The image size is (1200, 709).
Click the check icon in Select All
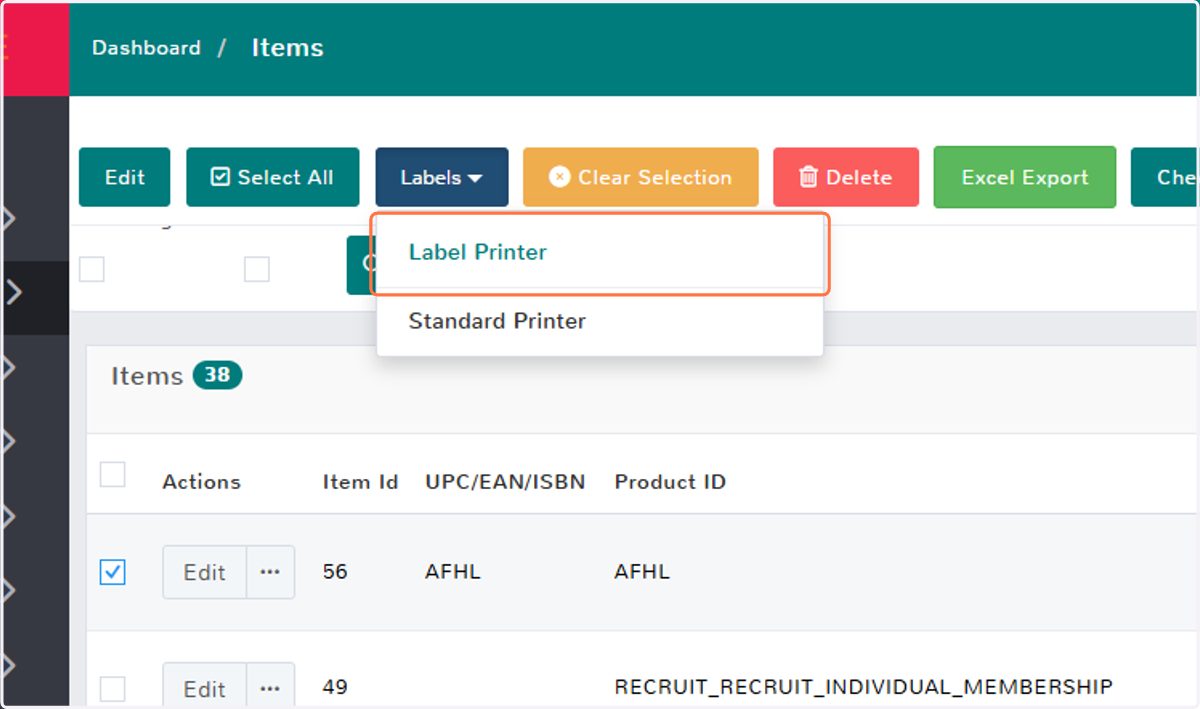coord(220,177)
